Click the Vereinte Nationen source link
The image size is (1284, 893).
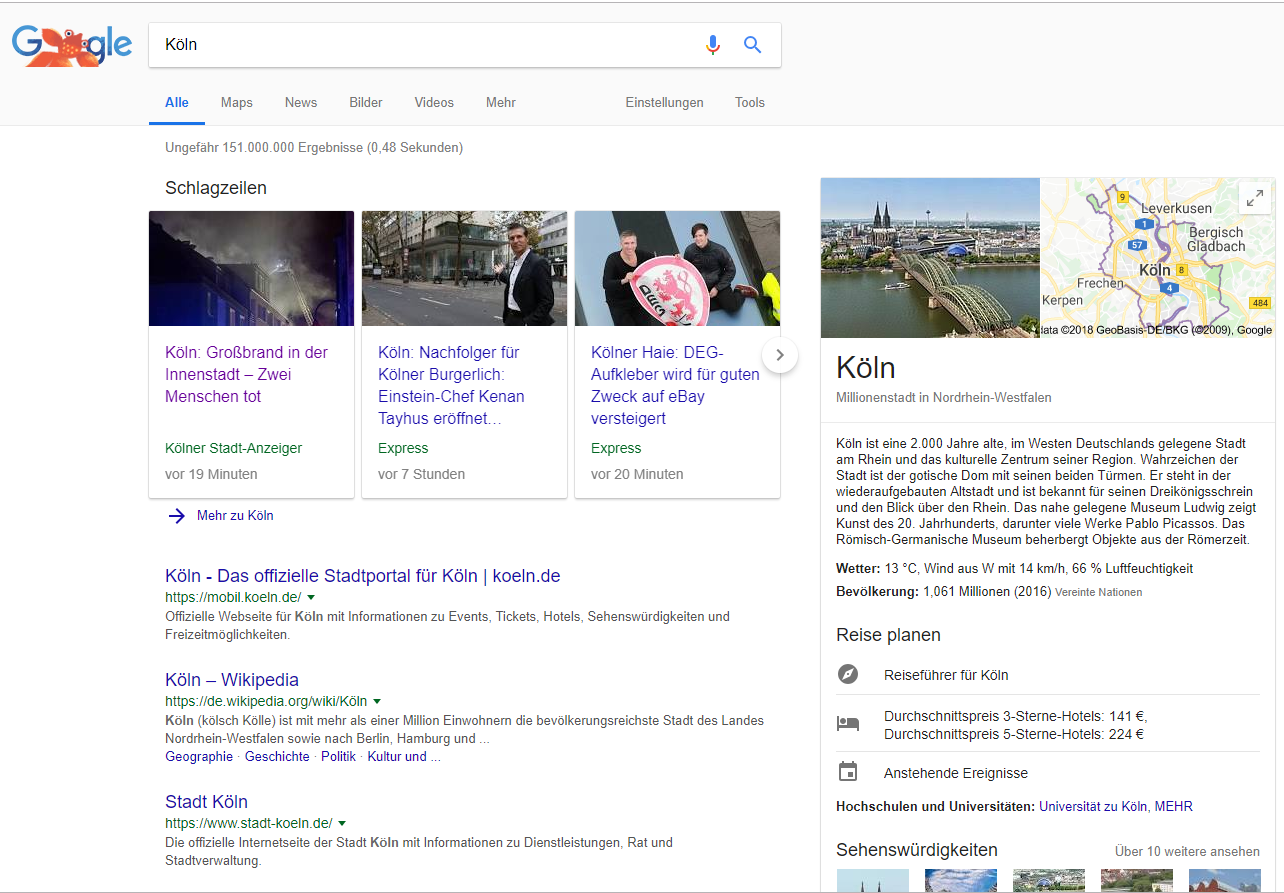(1098, 592)
